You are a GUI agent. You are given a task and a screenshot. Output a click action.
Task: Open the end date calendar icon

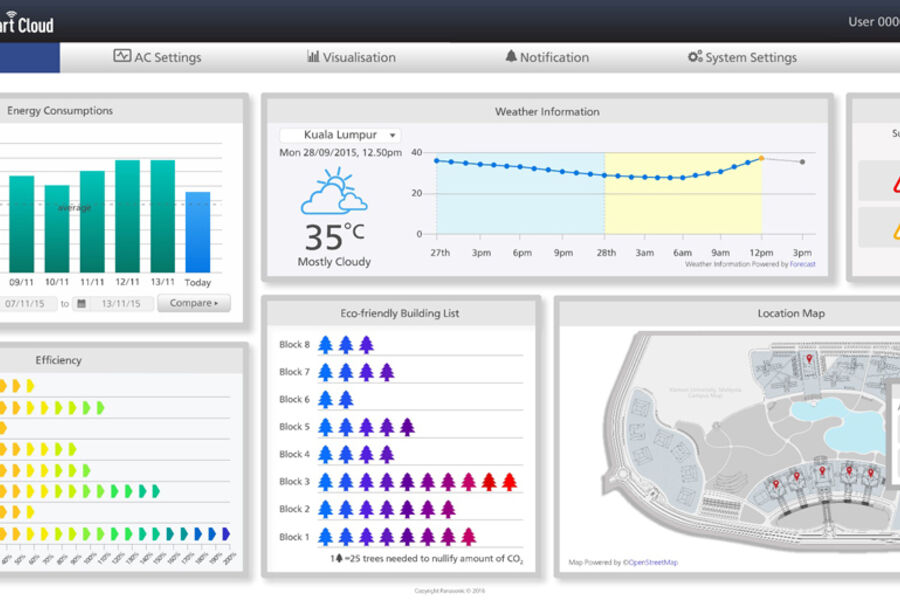(x=81, y=303)
